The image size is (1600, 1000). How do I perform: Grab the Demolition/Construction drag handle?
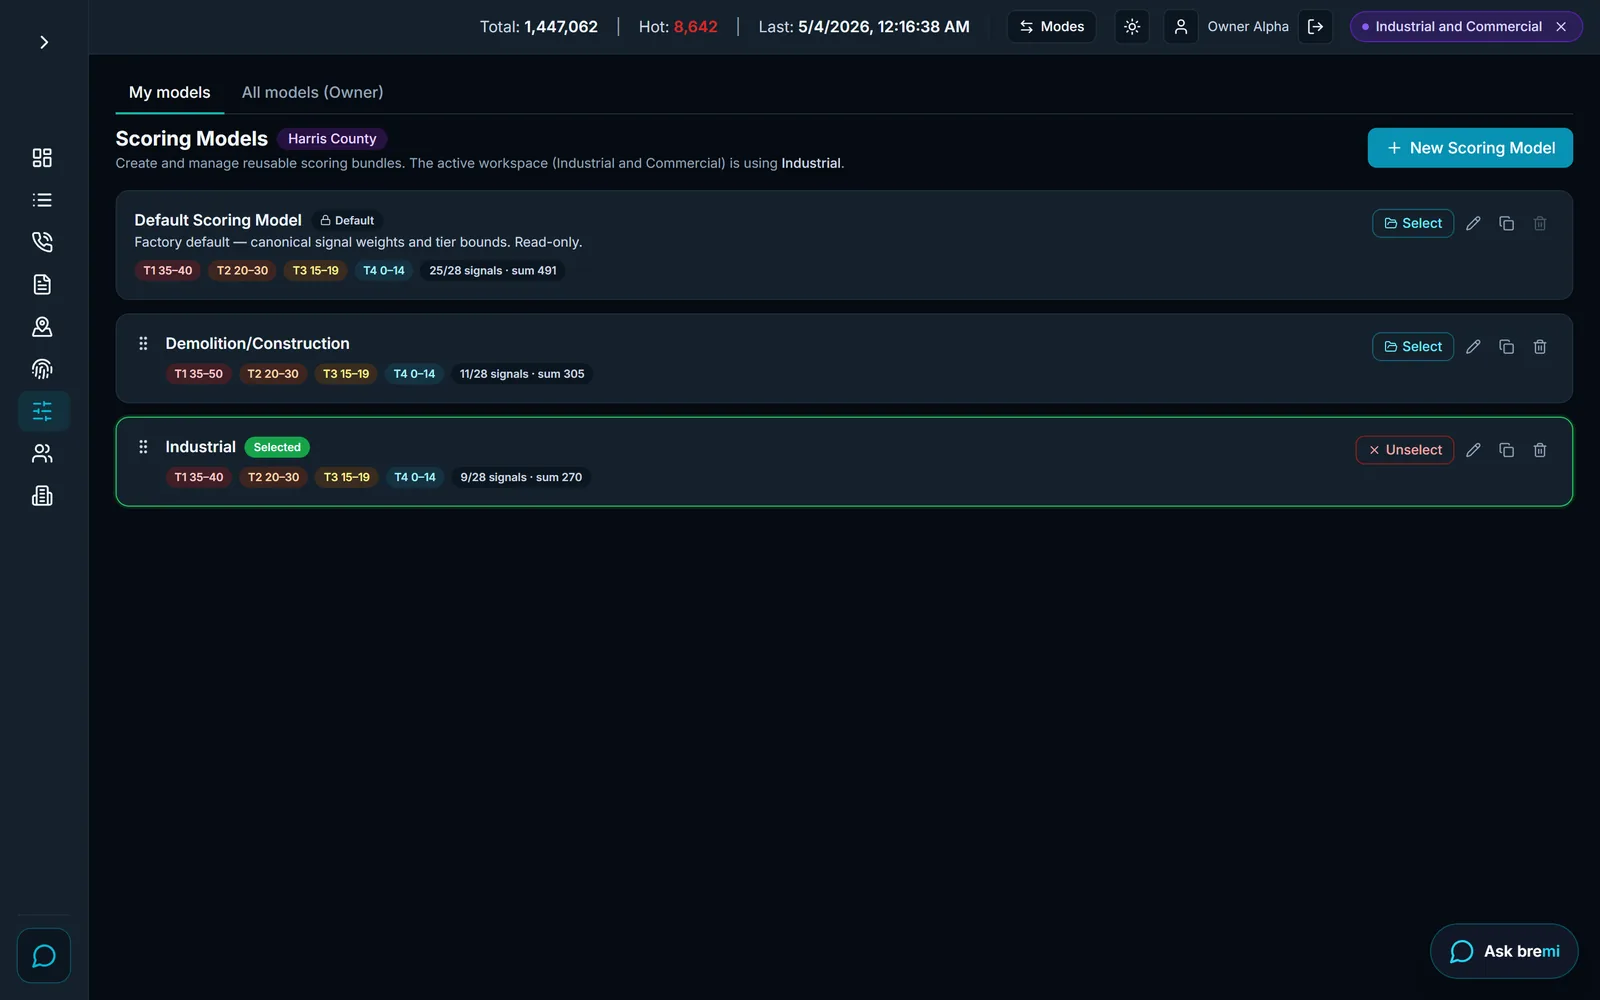[143, 344]
